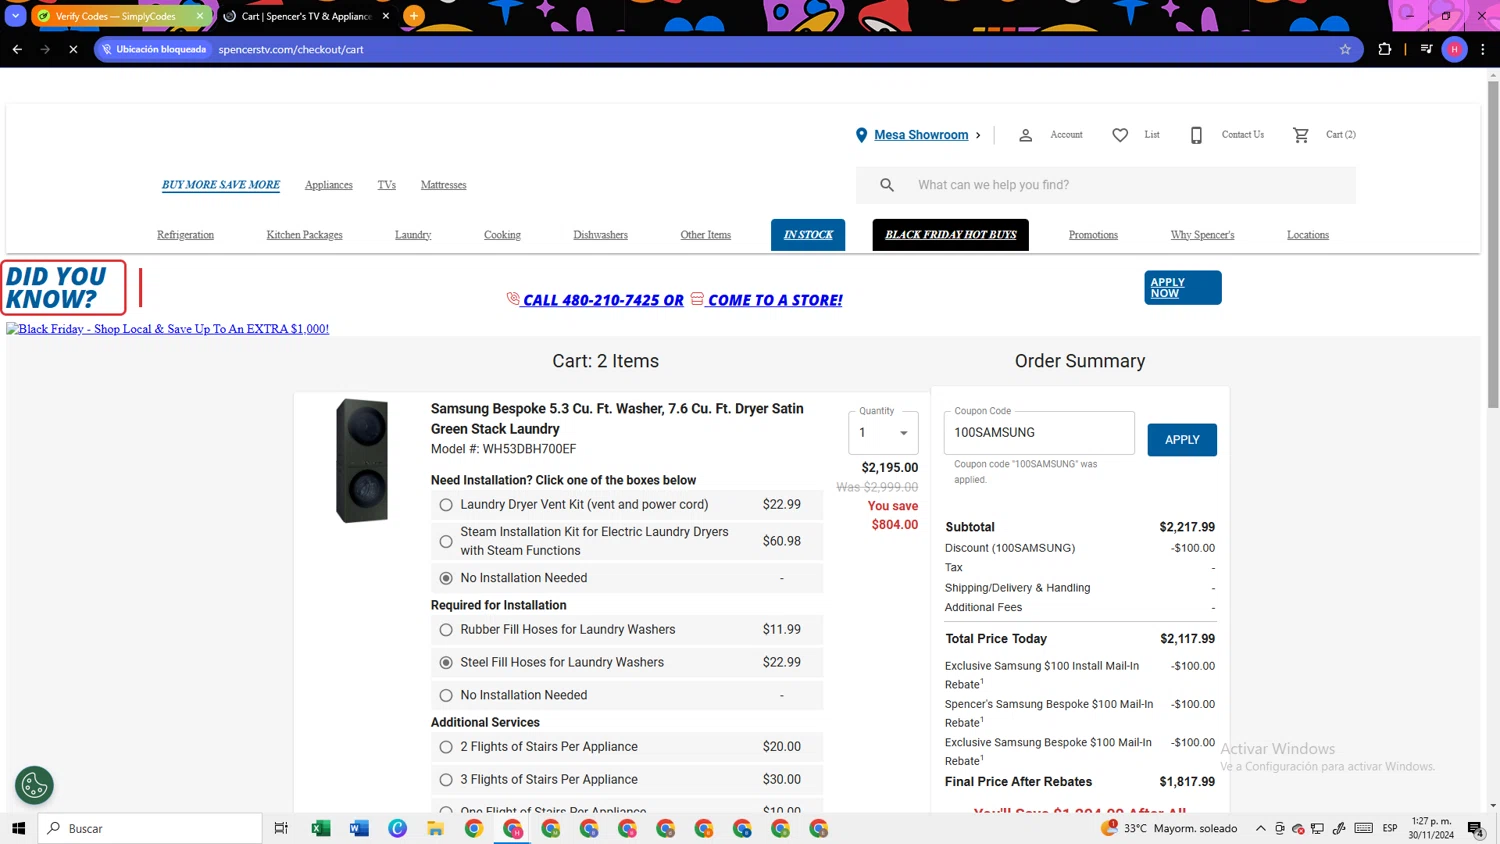Open the TVs link

pyautogui.click(x=387, y=185)
